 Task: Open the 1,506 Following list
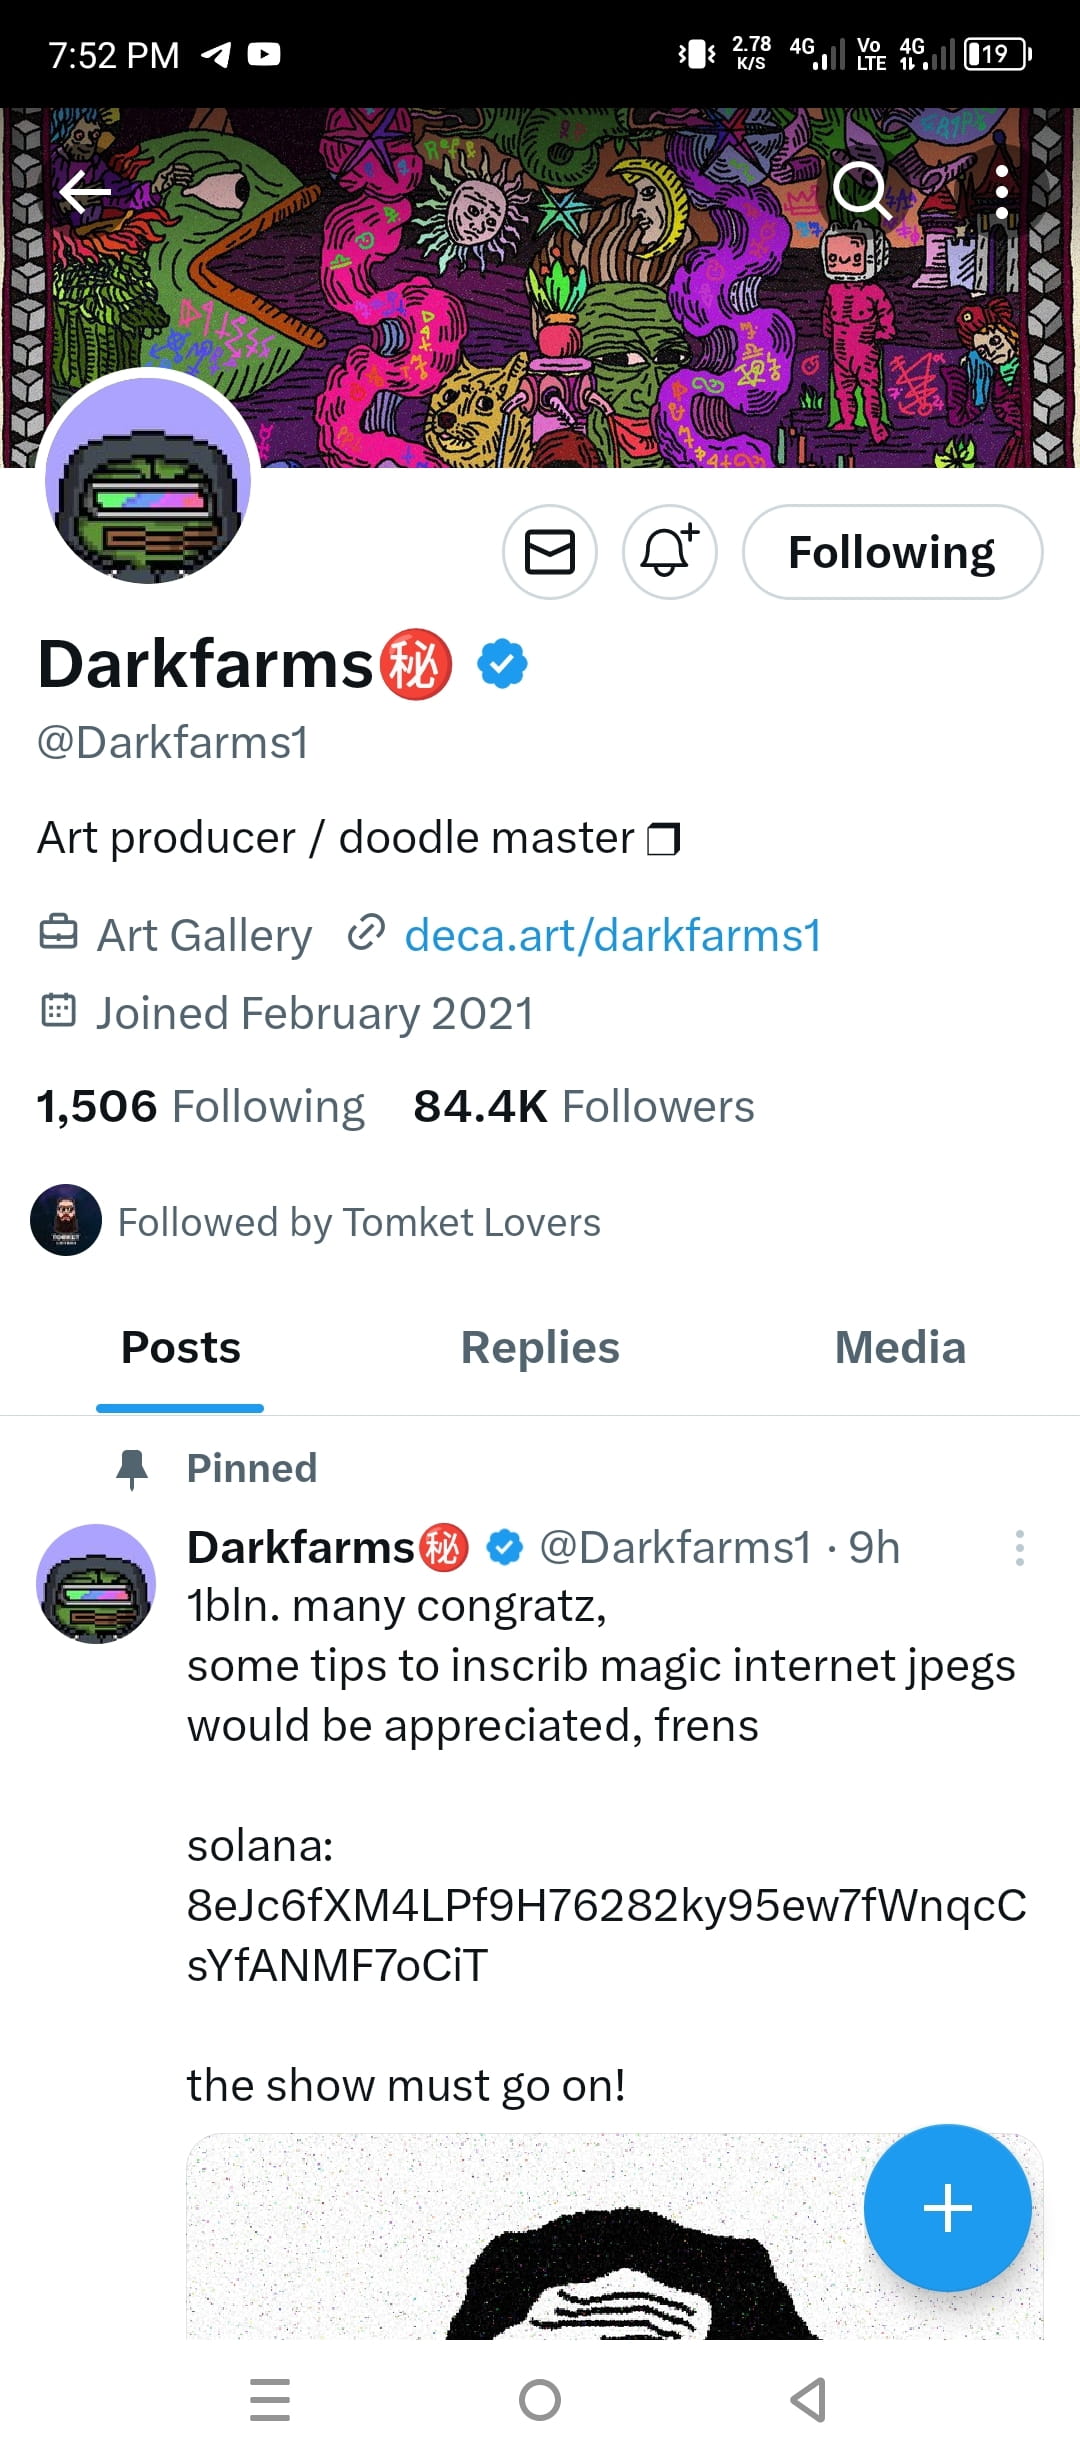199,1106
